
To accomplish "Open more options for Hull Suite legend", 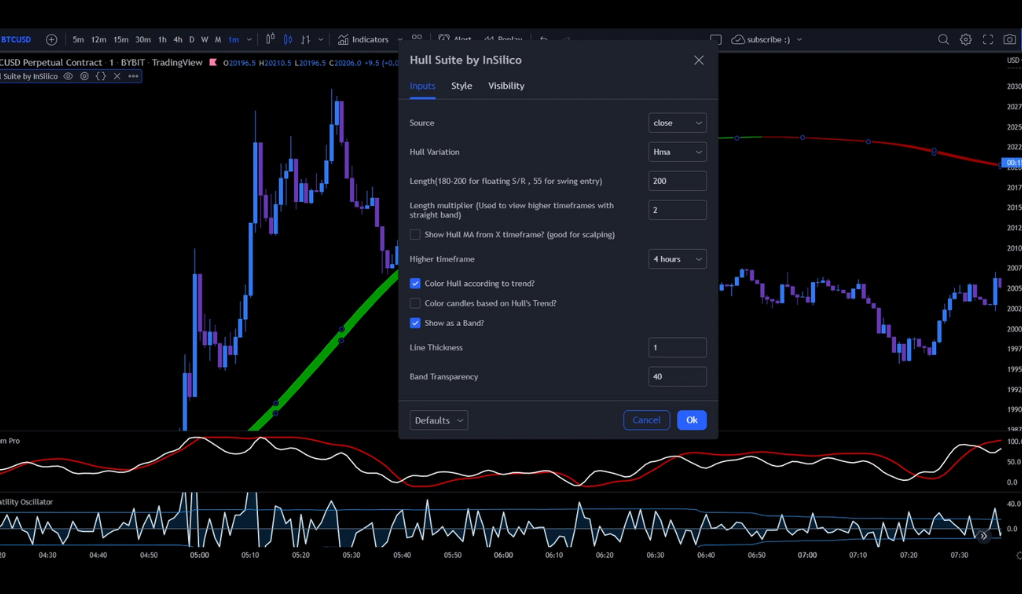I will (x=134, y=76).
